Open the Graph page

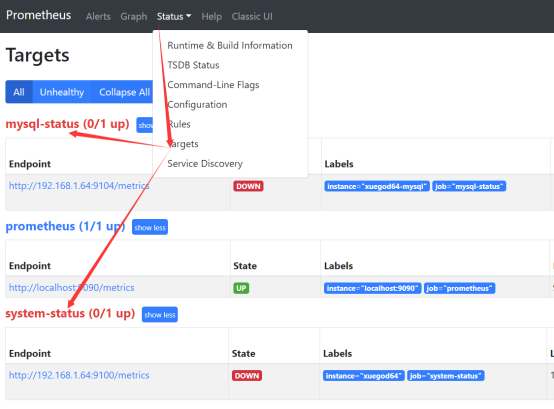point(134,17)
